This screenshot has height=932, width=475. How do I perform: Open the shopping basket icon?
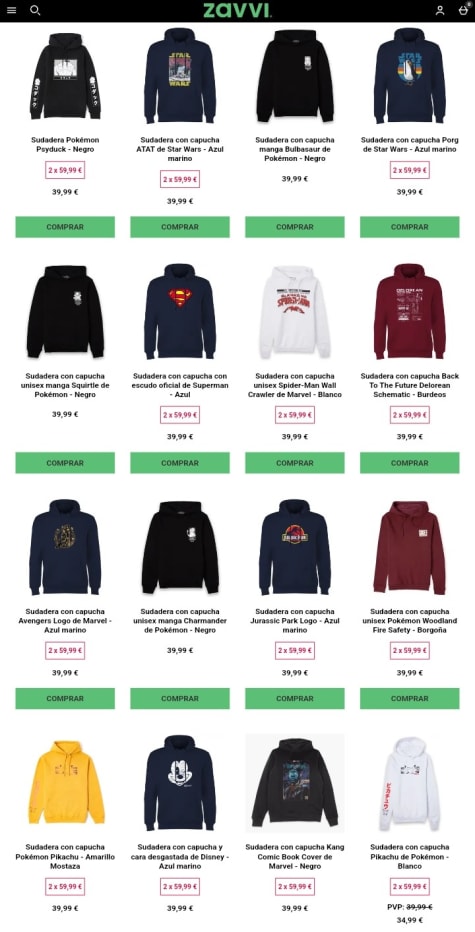coord(464,10)
